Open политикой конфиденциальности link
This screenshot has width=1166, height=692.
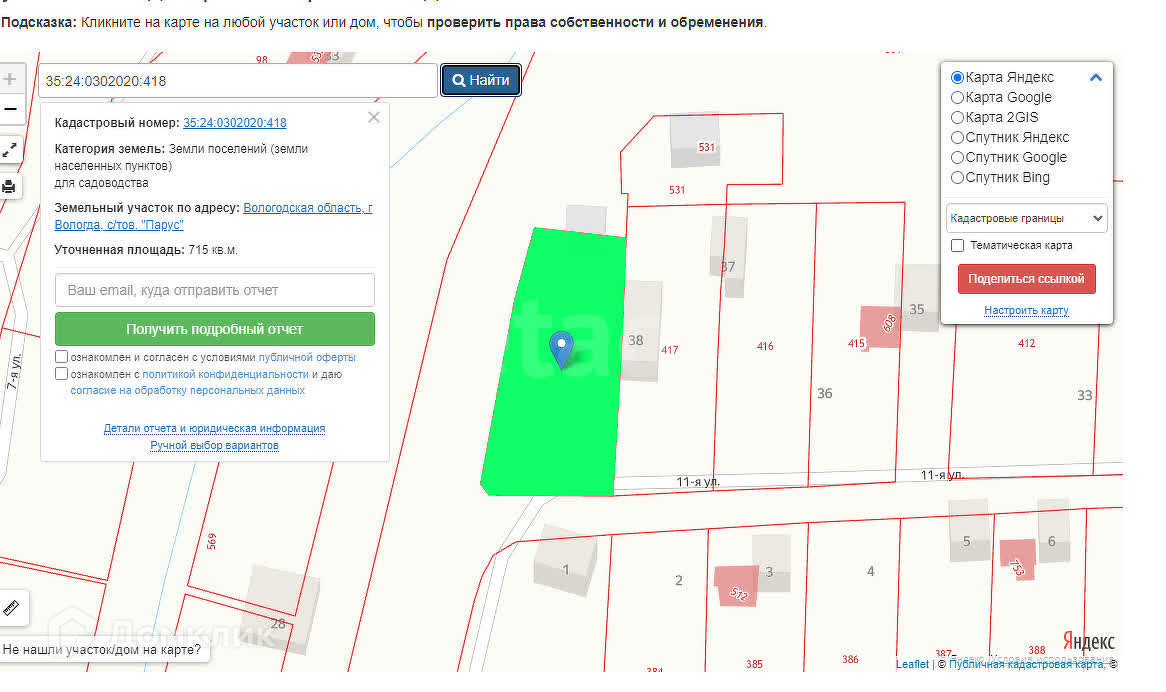pos(225,375)
